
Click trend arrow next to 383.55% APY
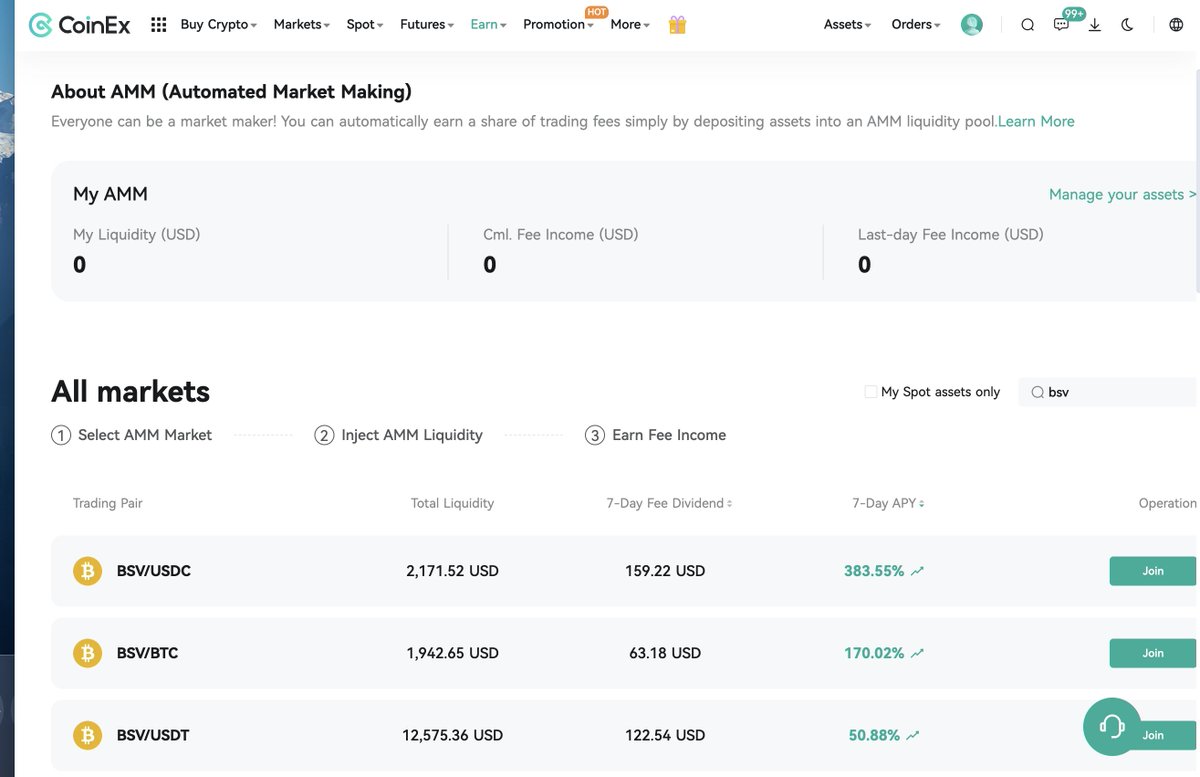point(917,571)
